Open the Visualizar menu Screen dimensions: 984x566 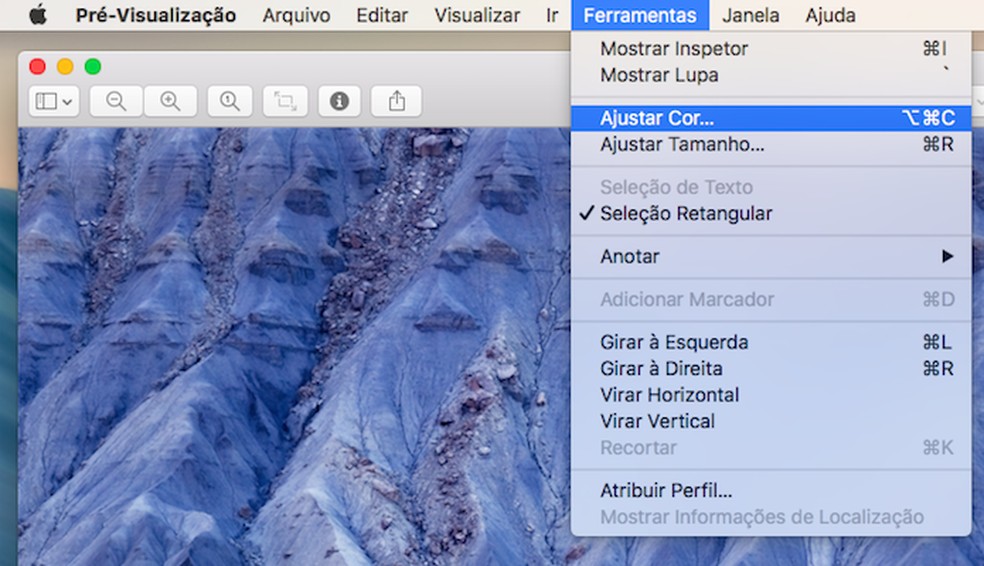477,15
